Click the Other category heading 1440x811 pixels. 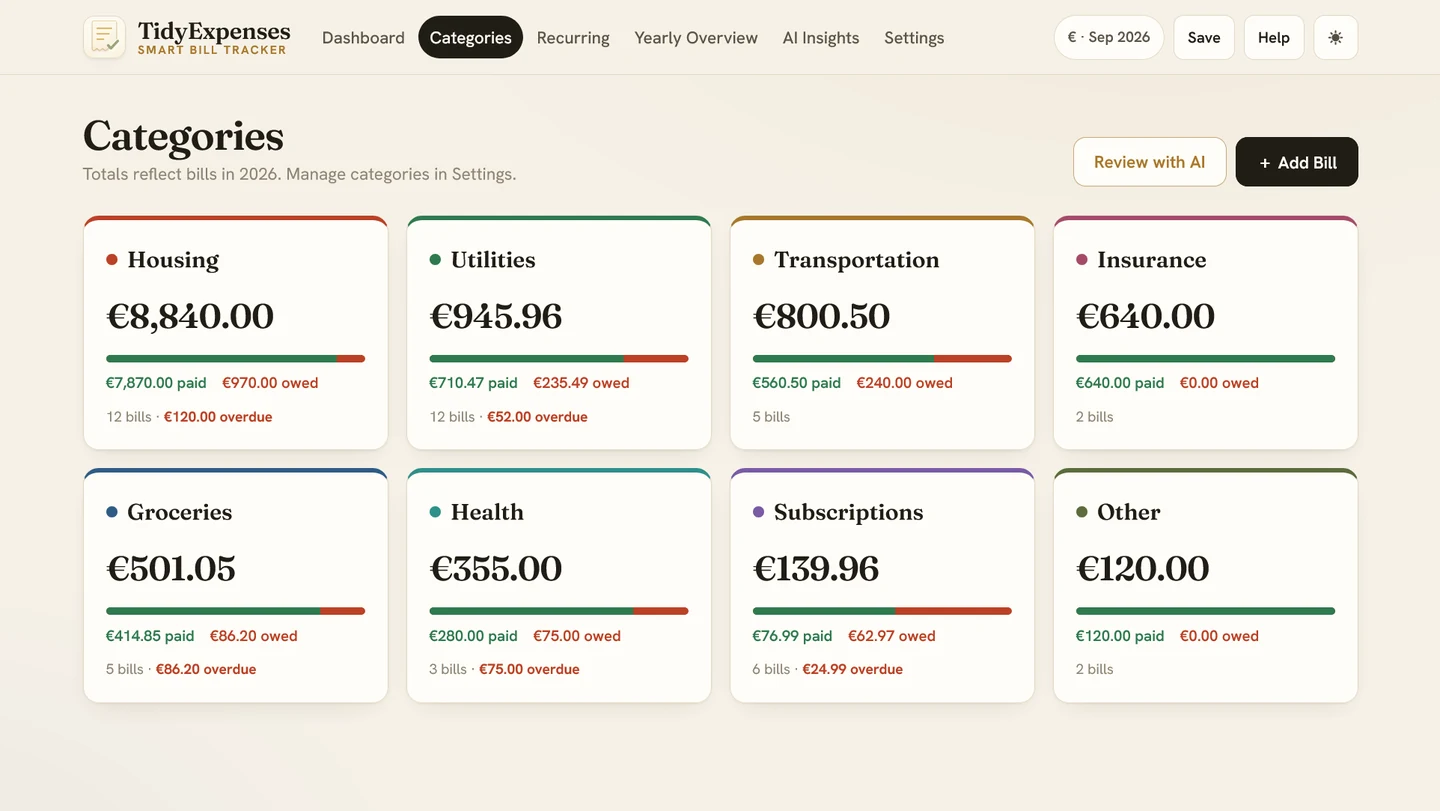click(x=1129, y=512)
